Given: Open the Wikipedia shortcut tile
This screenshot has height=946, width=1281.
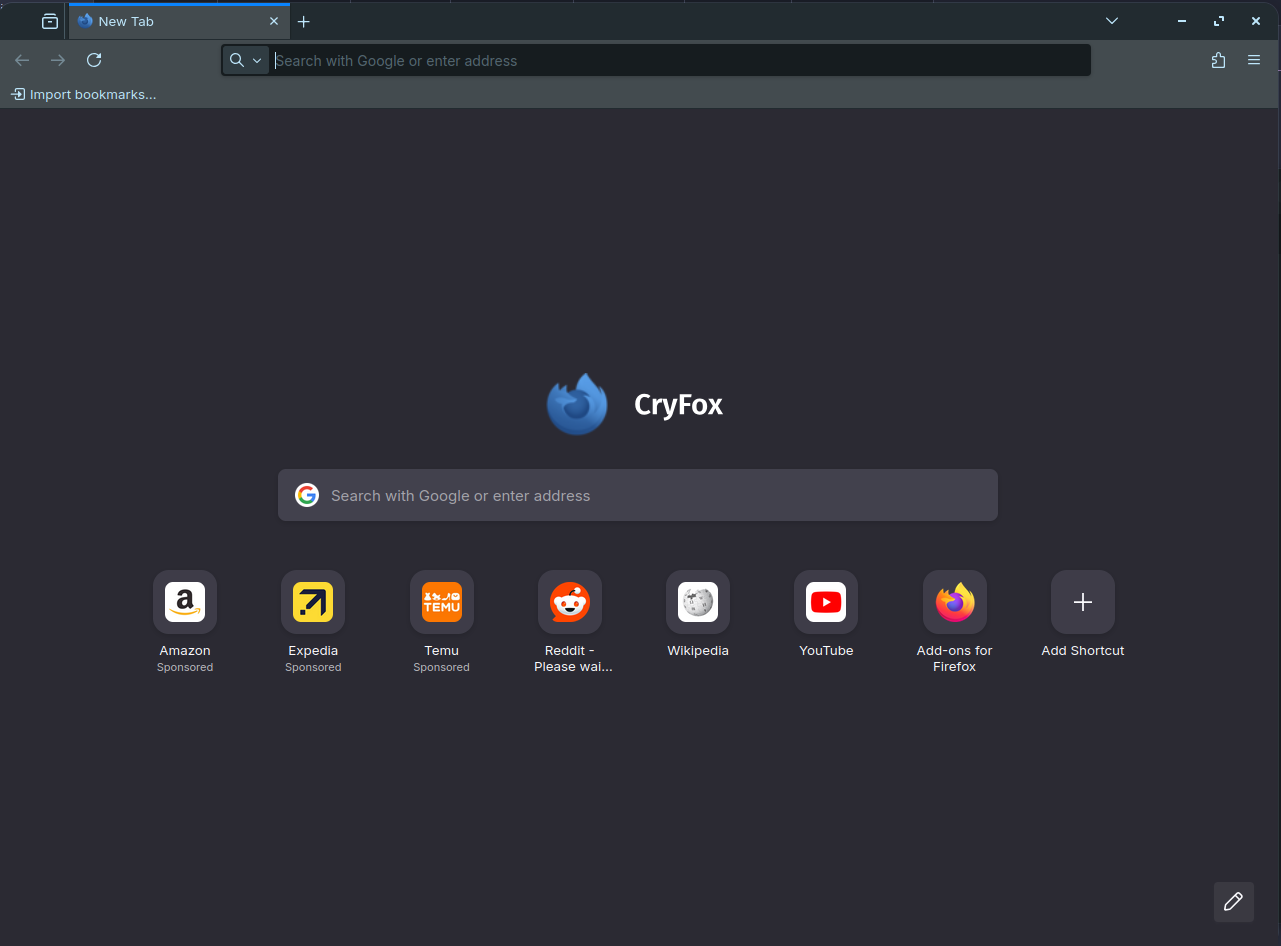Looking at the screenshot, I should click(698, 602).
